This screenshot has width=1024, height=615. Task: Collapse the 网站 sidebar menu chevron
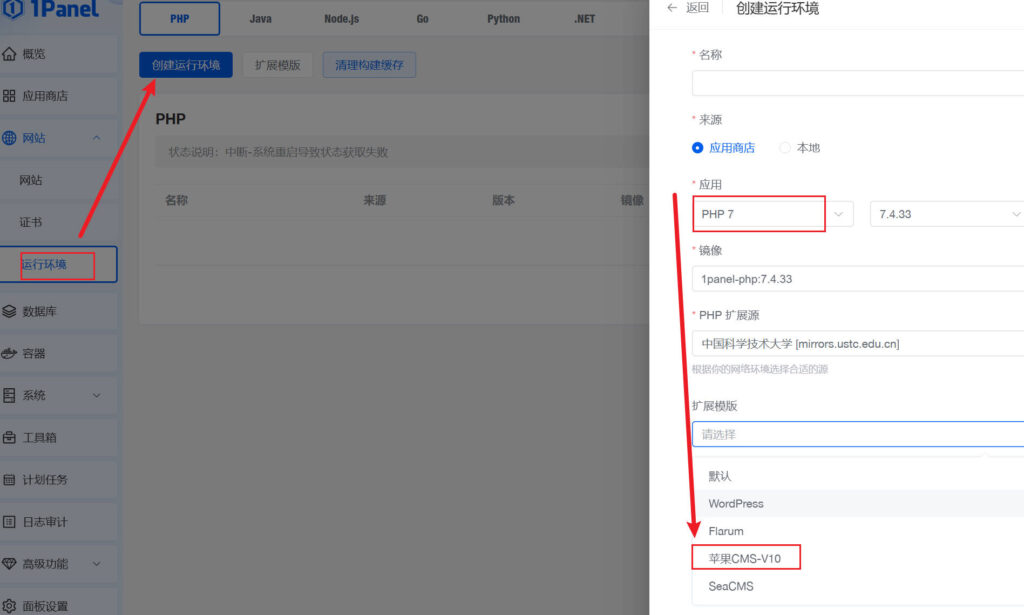pos(97,138)
